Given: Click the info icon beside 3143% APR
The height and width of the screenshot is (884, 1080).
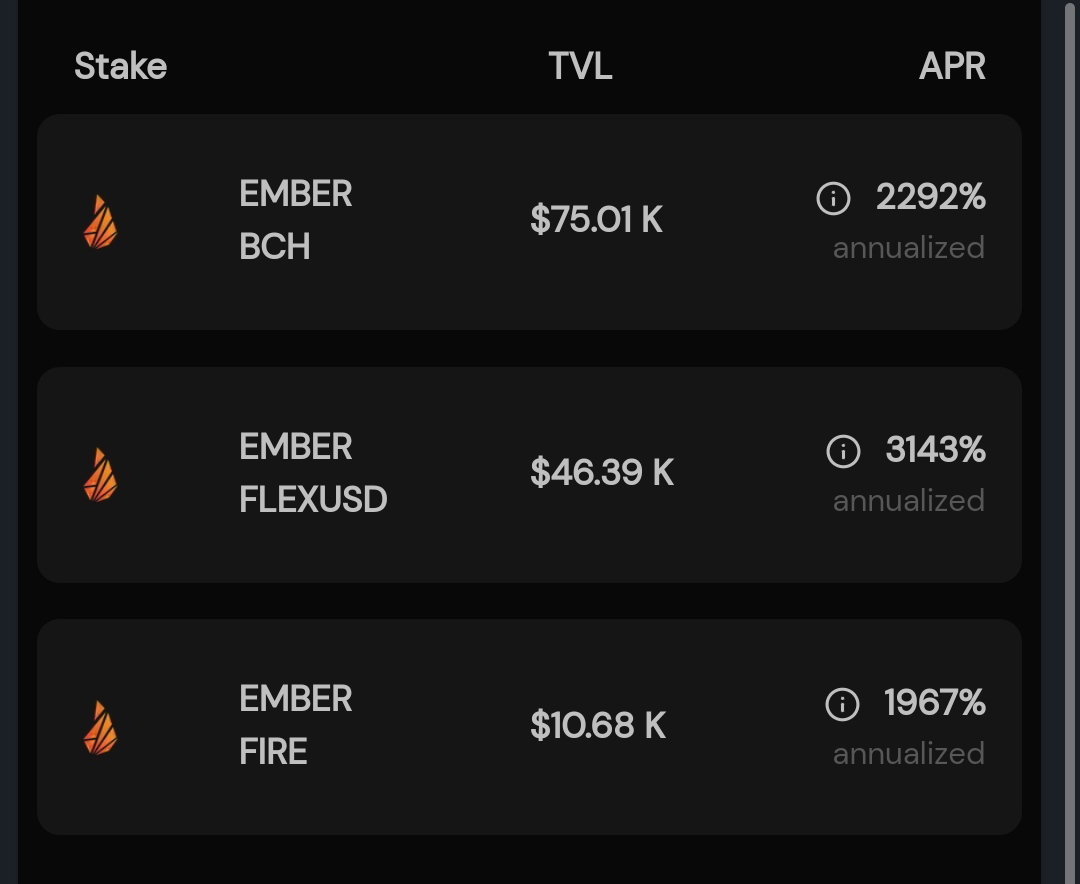Looking at the screenshot, I should pos(843,451).
